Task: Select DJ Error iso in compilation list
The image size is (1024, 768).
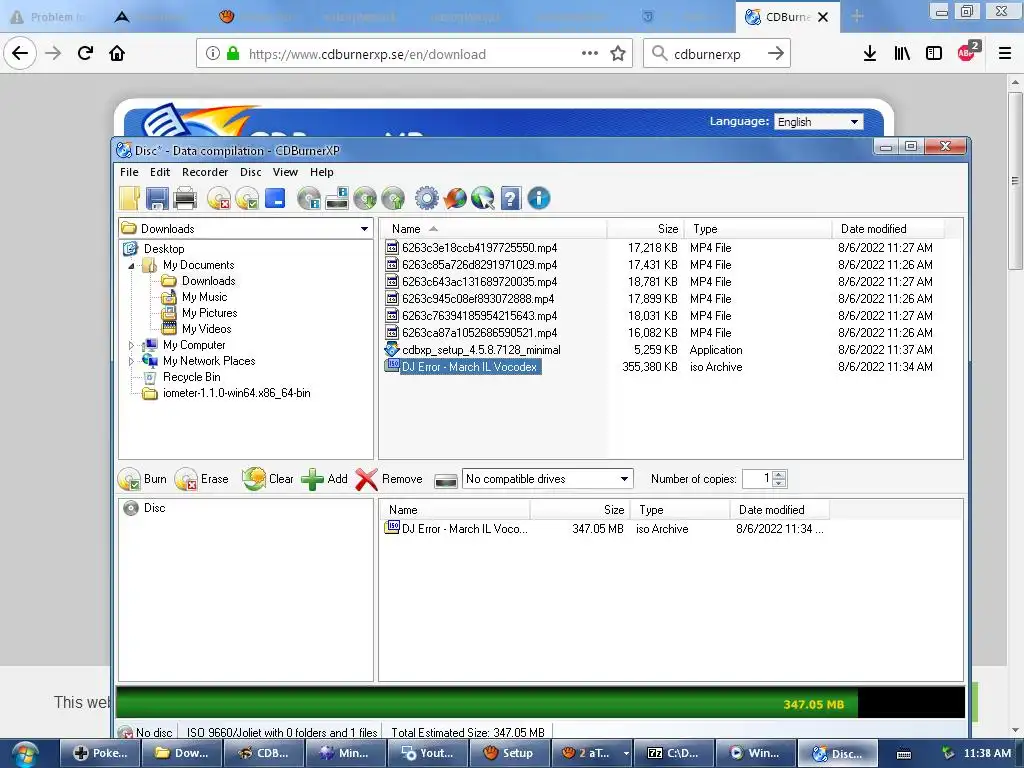Action: (x=464, y=529)
